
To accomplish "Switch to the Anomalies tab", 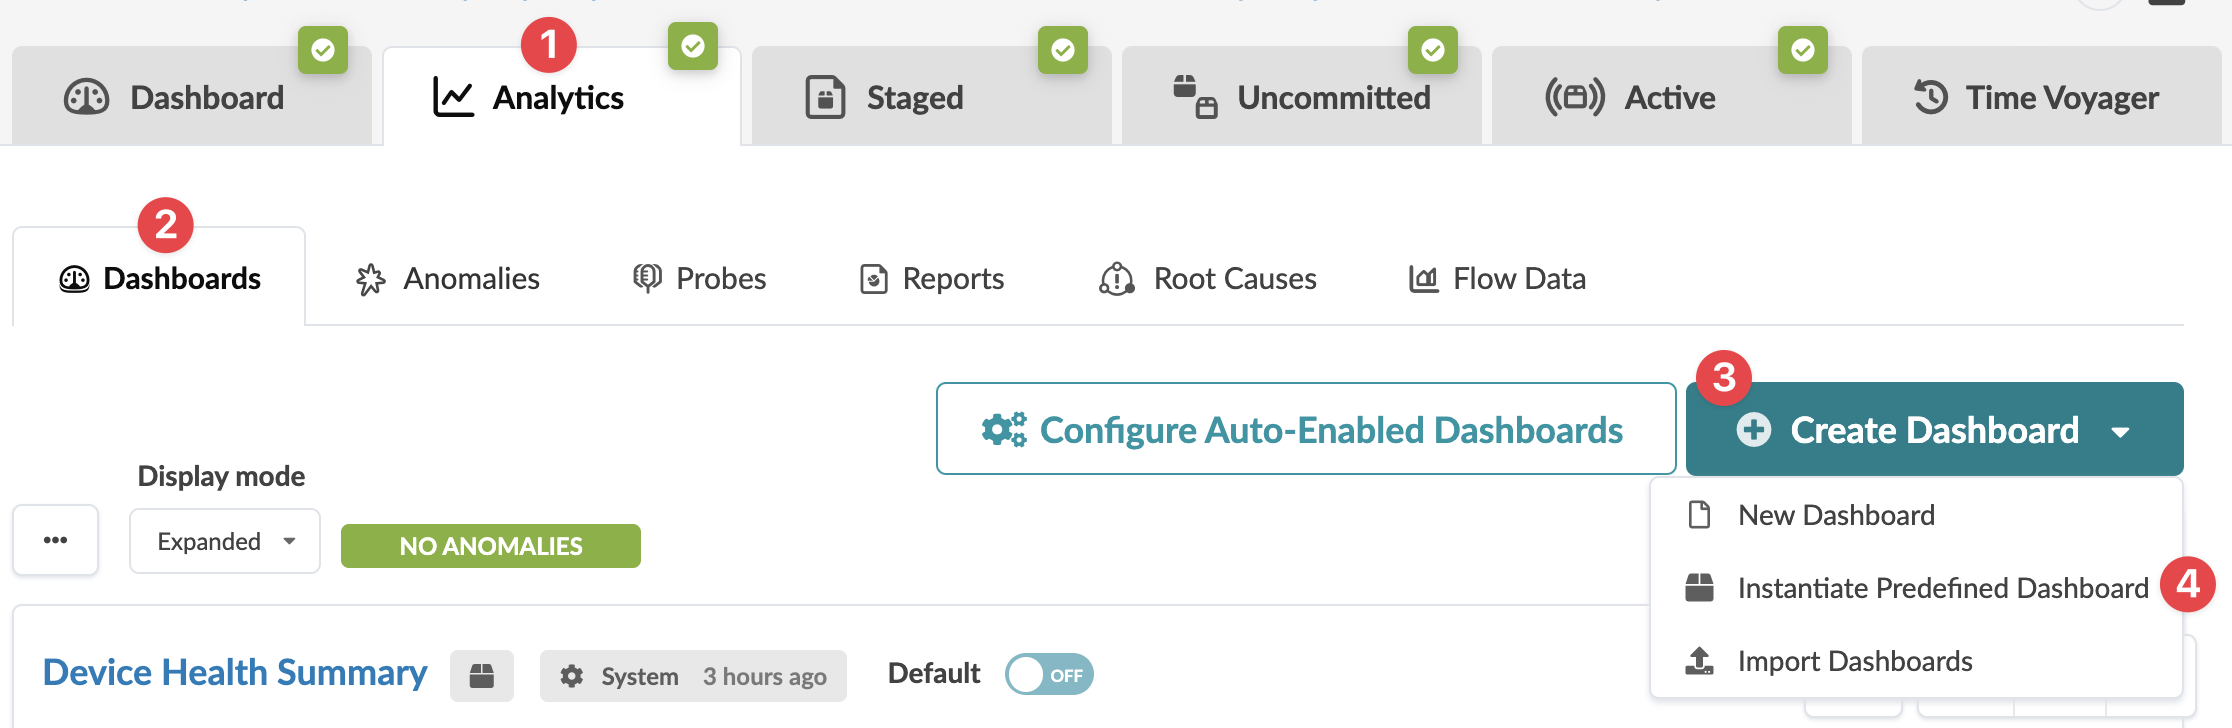I will (x=448, y=279).
